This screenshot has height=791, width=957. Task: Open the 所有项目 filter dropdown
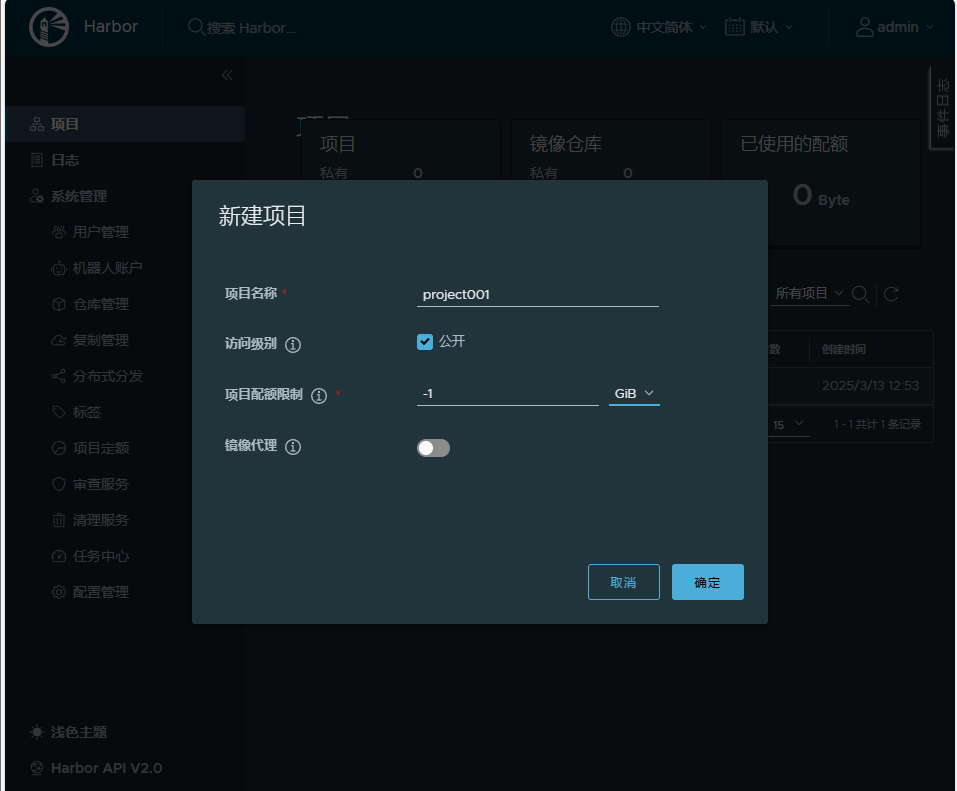[809, 294]
